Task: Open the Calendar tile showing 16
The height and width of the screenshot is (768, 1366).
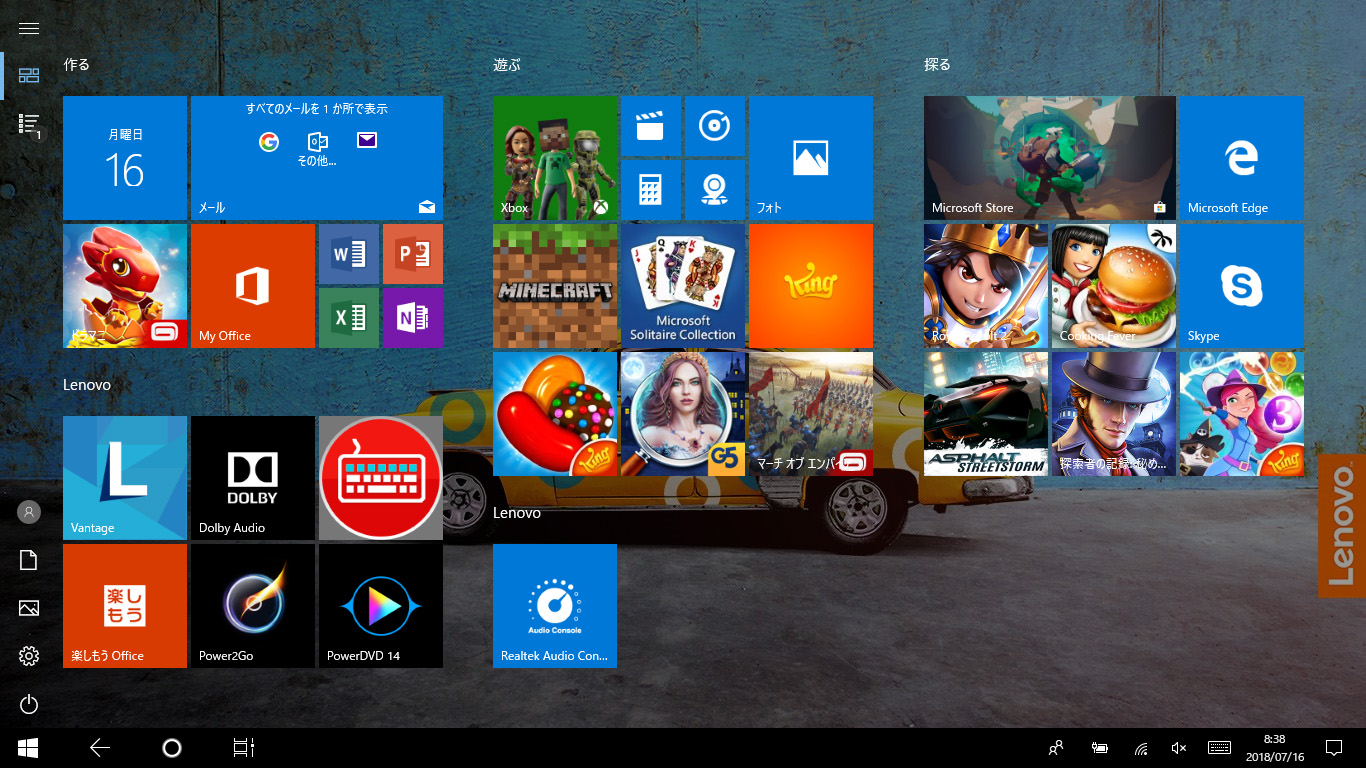Action: 125,158
